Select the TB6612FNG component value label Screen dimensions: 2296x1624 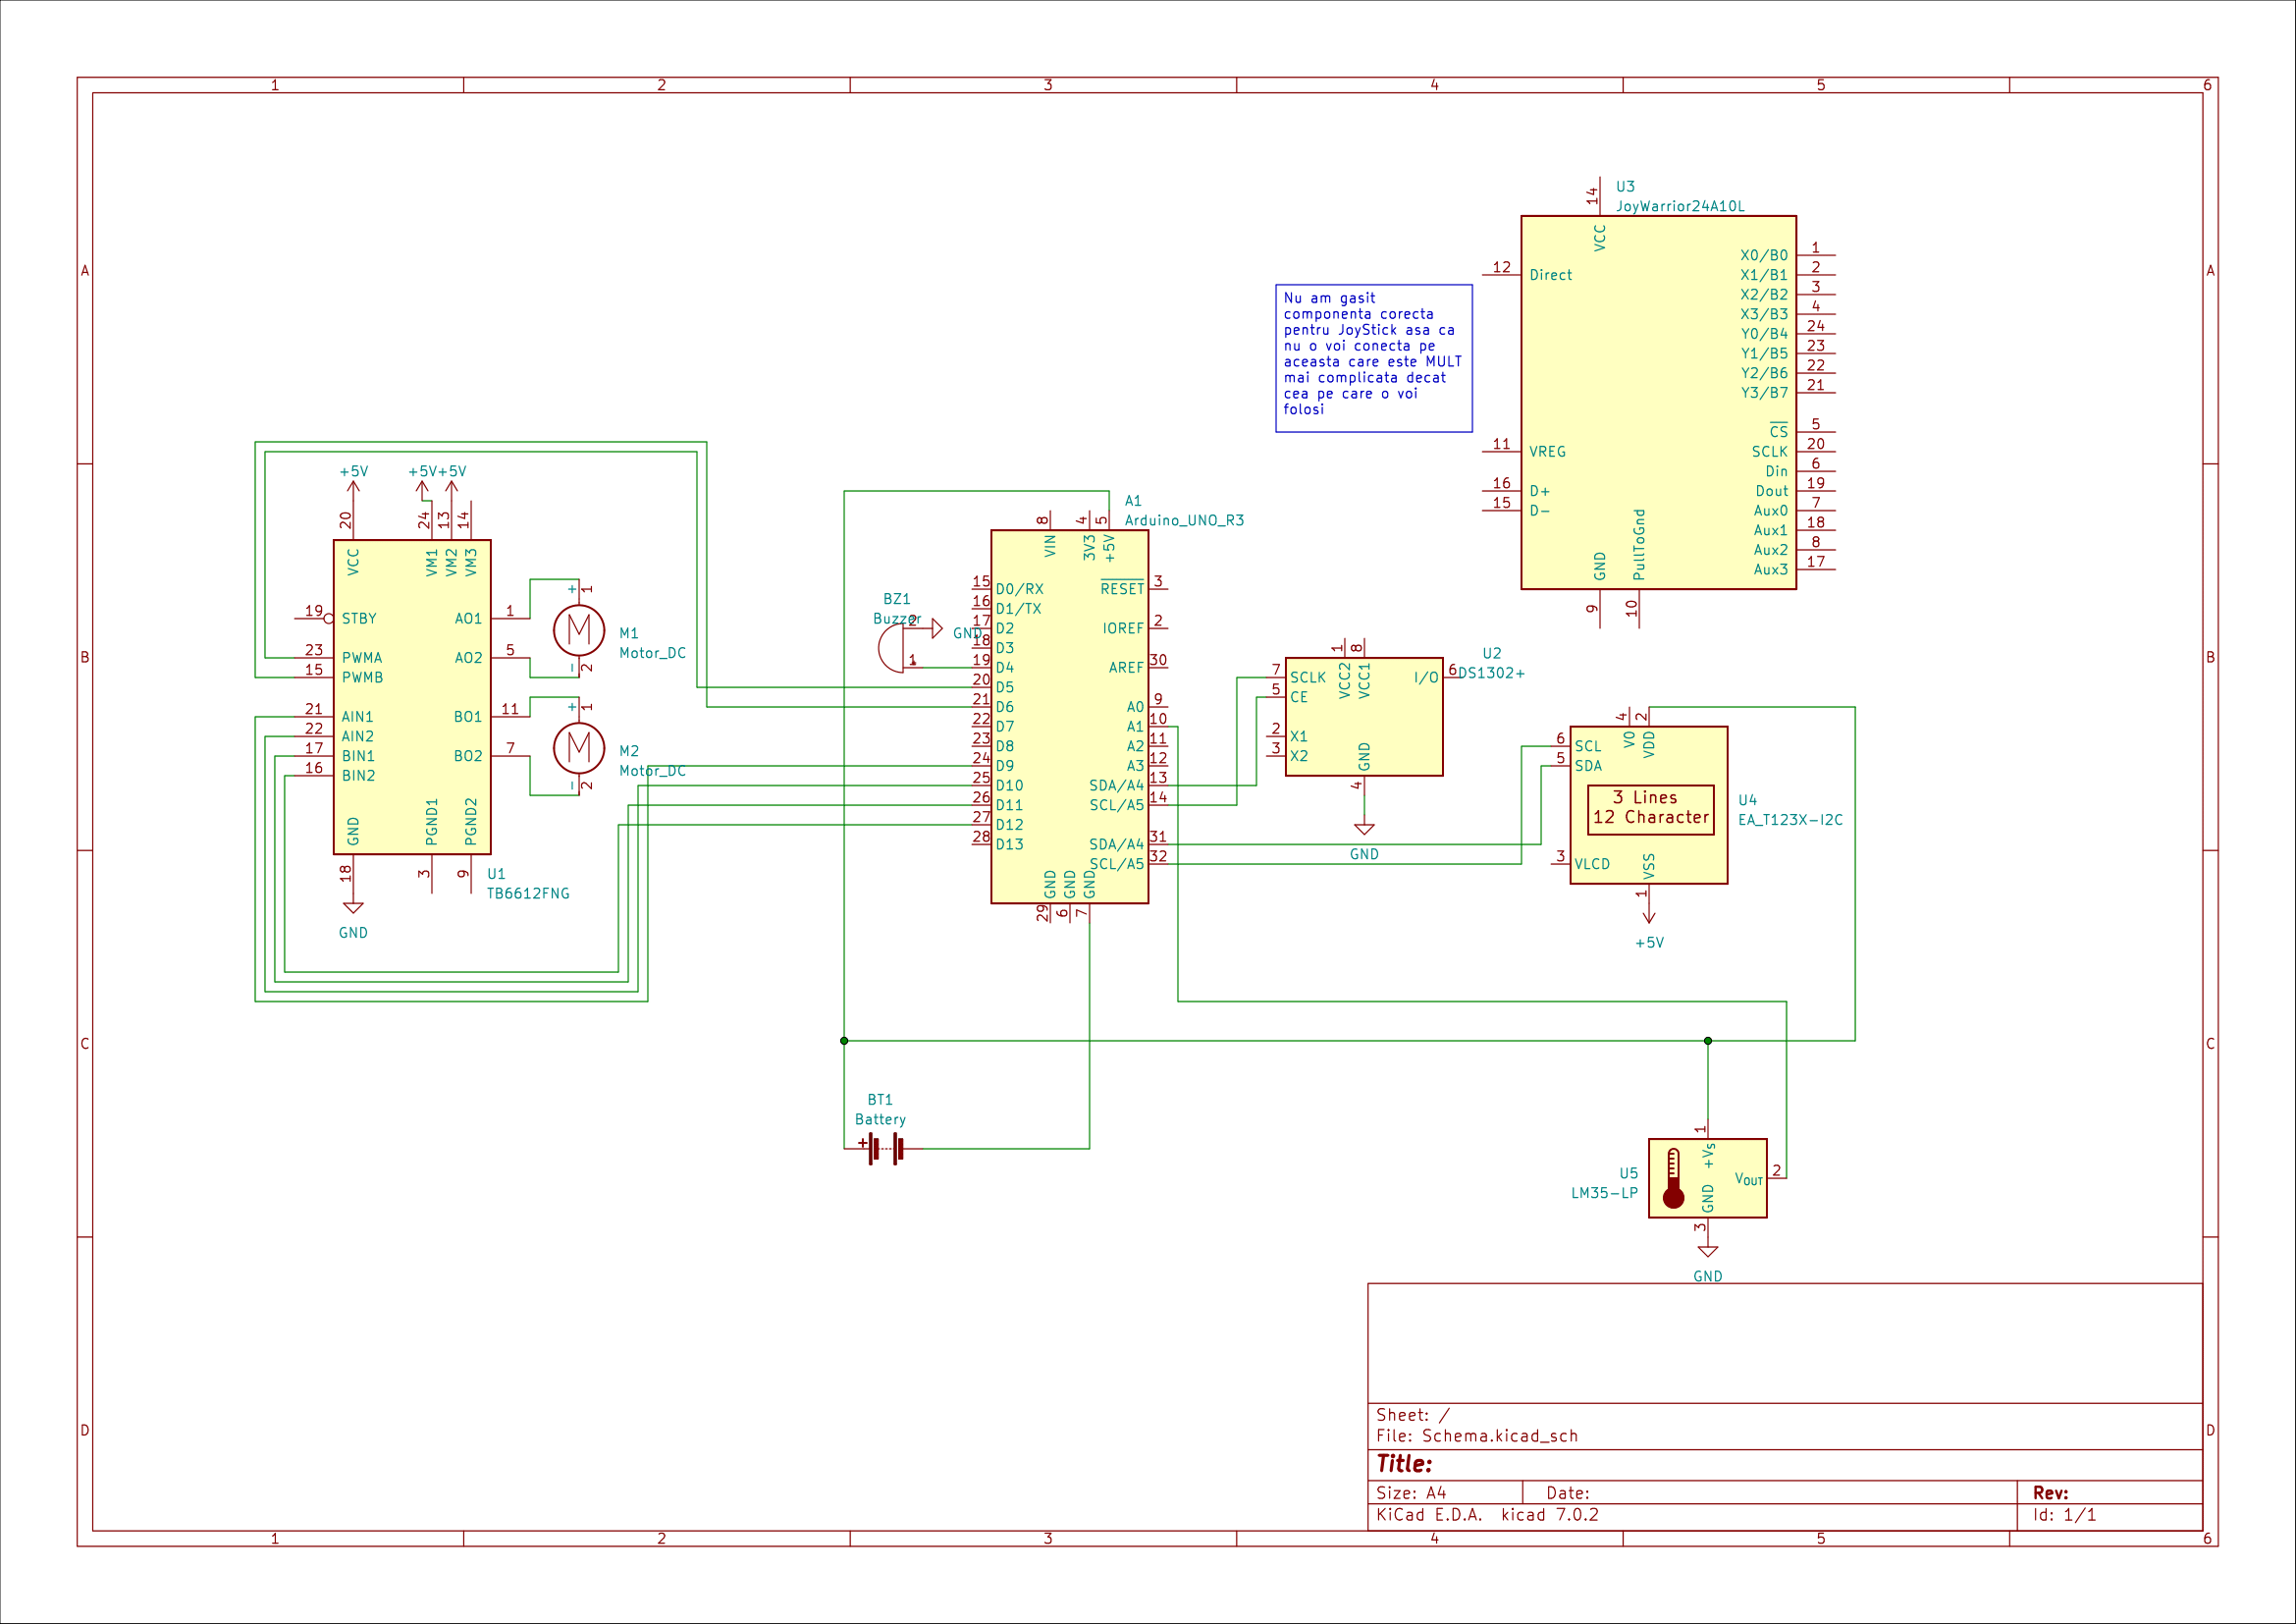pos(528,893)
